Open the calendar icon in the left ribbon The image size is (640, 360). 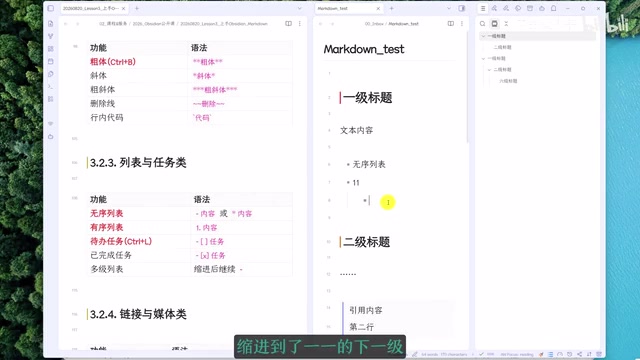click(x=51, y=61)
